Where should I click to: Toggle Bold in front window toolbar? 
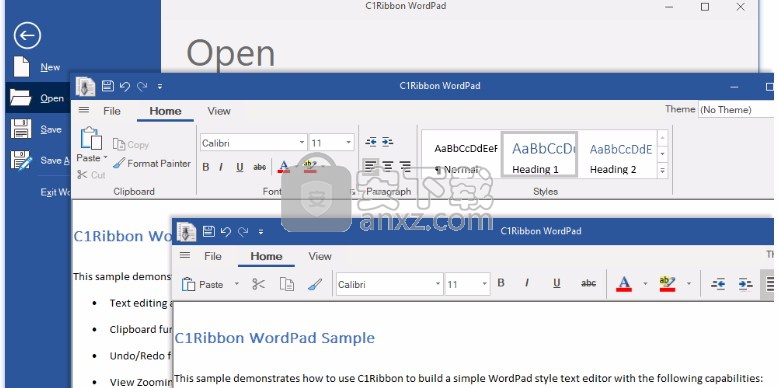coord(501,283)
